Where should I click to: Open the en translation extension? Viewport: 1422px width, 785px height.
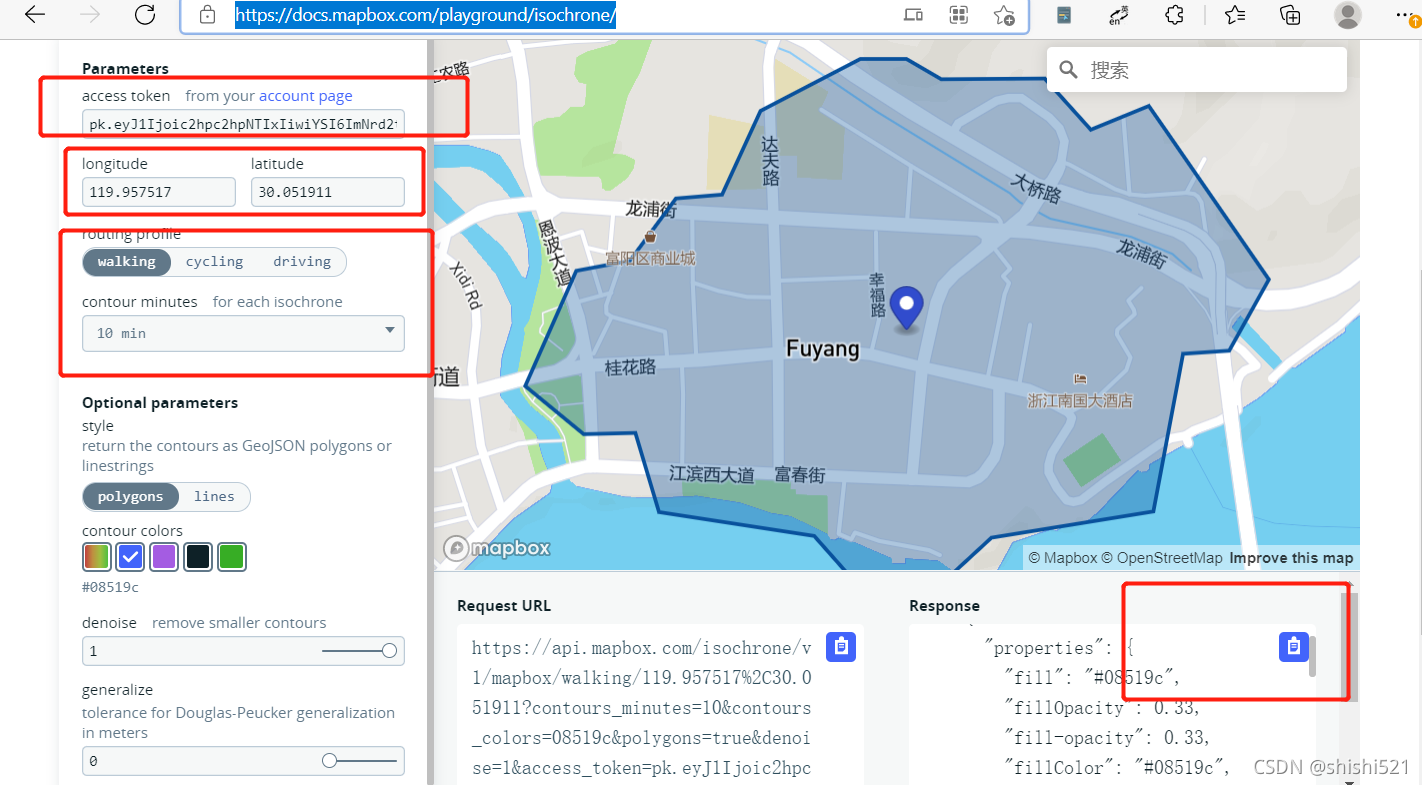(x=1119, y=15)
